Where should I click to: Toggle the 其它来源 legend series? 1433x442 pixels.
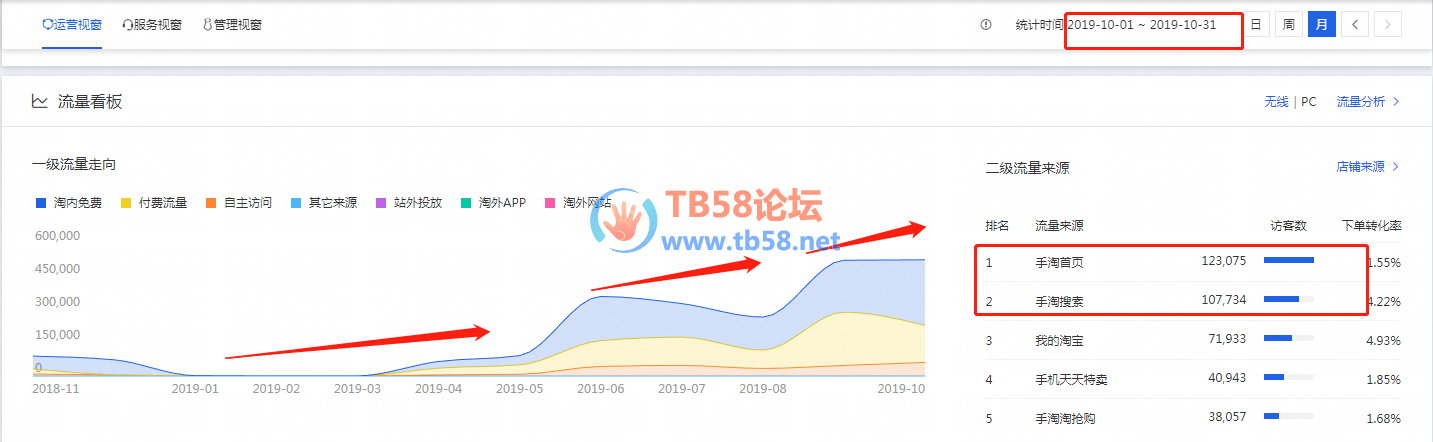pyautogui.click(x=323, y=203)
